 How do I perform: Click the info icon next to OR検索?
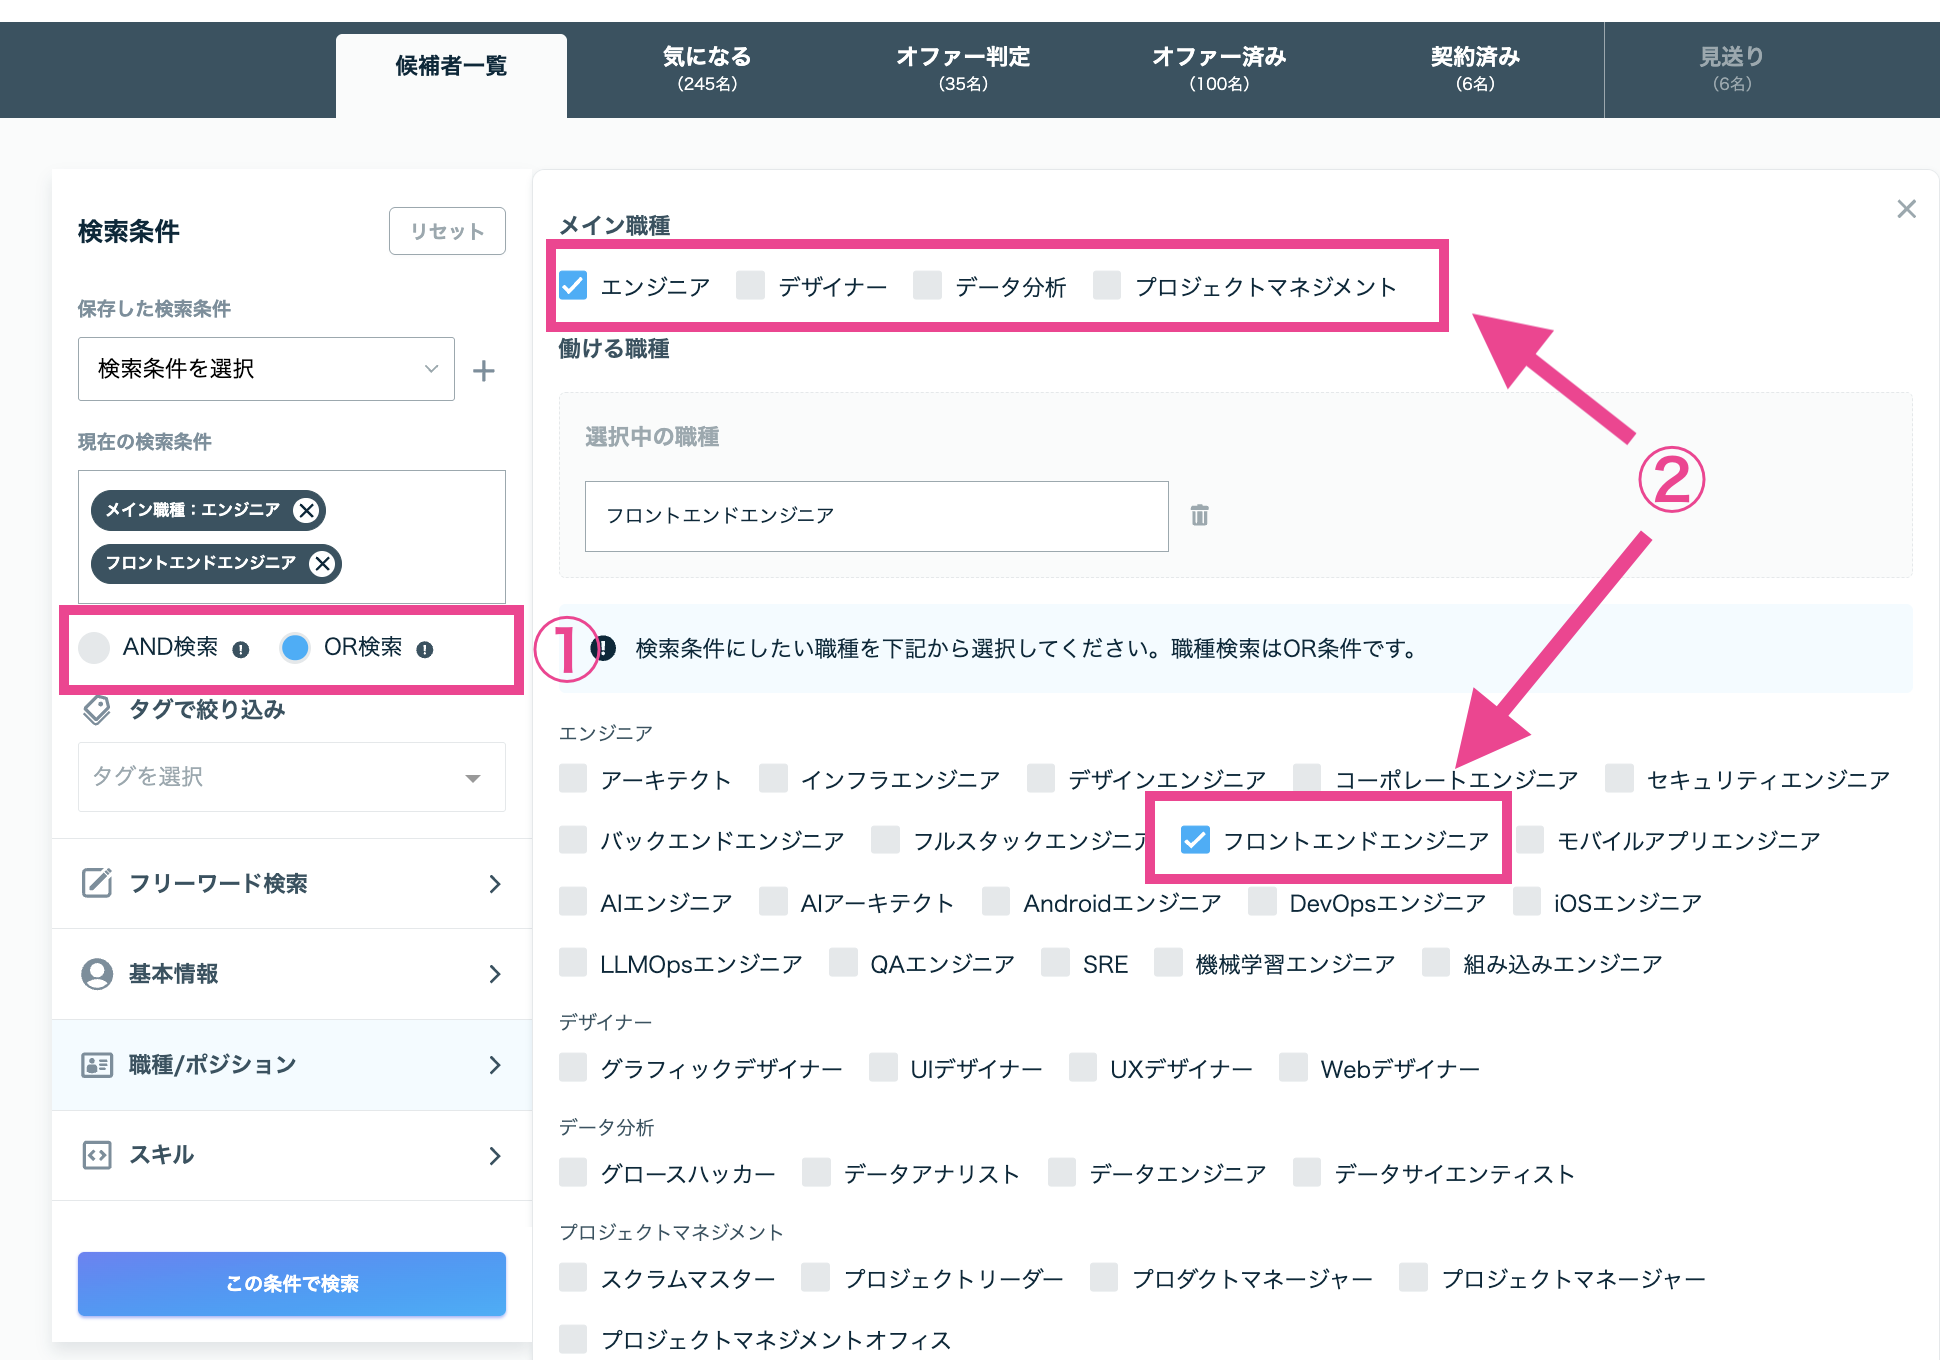[425, 650]
